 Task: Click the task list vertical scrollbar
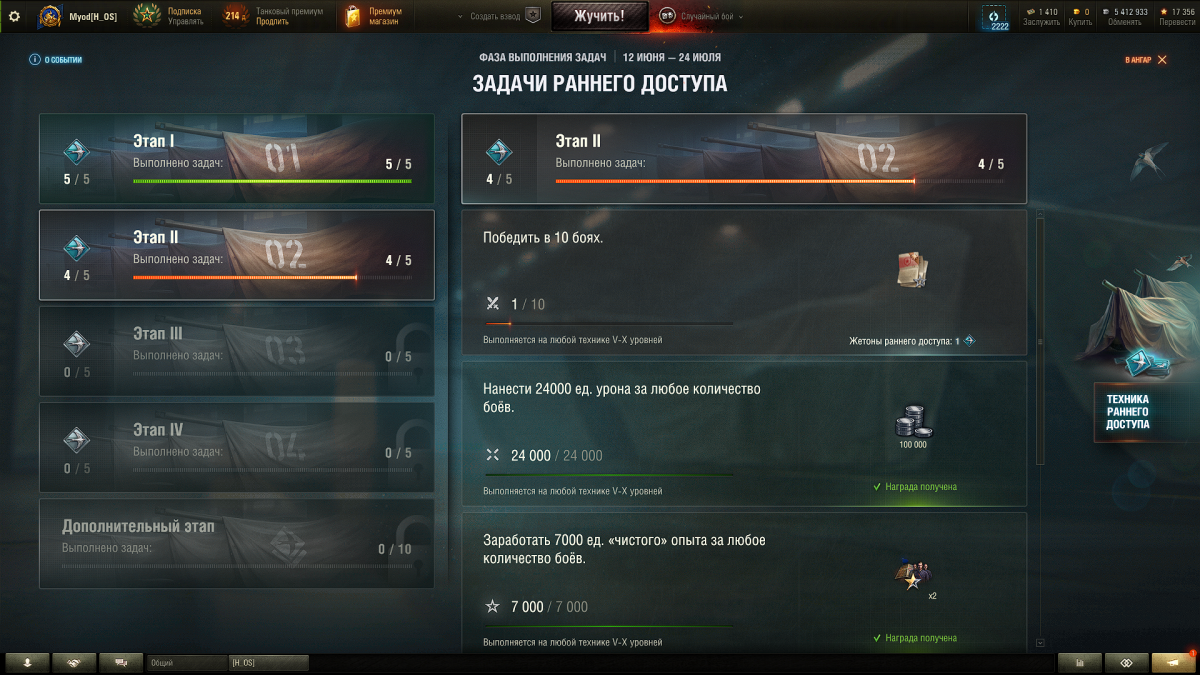click(1040, 340)
